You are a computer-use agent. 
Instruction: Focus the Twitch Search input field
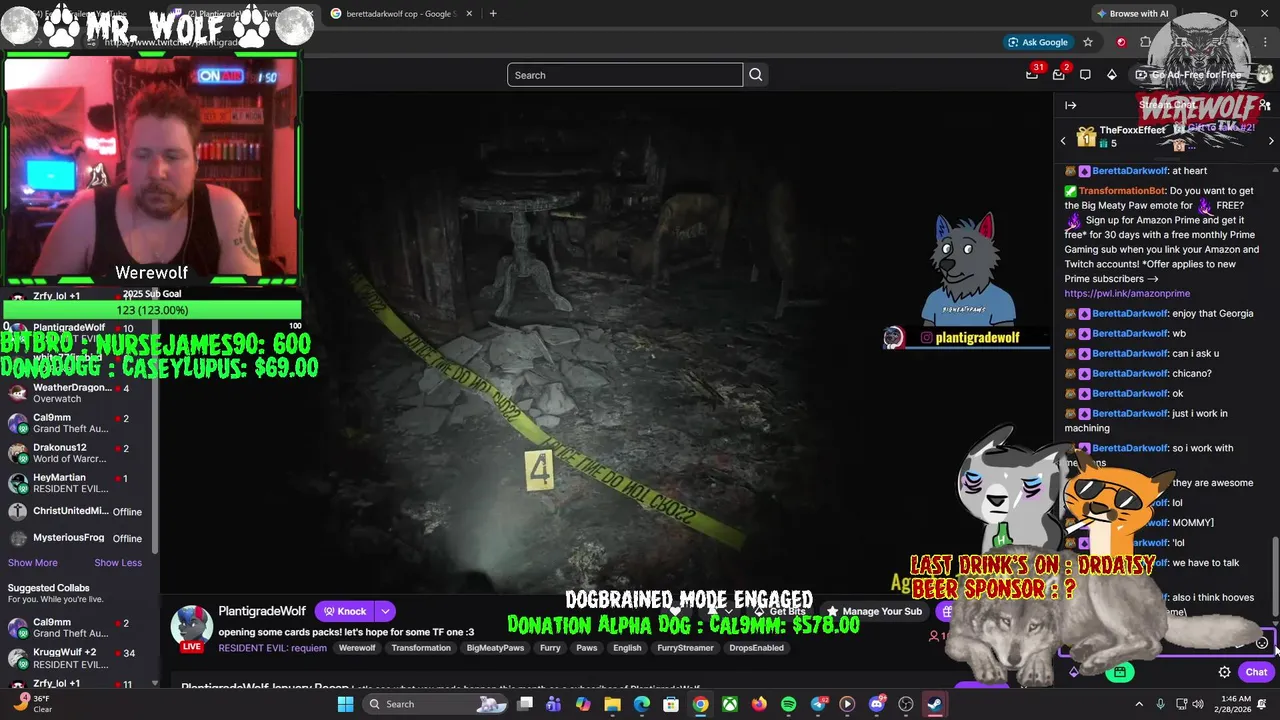(625, 75)
